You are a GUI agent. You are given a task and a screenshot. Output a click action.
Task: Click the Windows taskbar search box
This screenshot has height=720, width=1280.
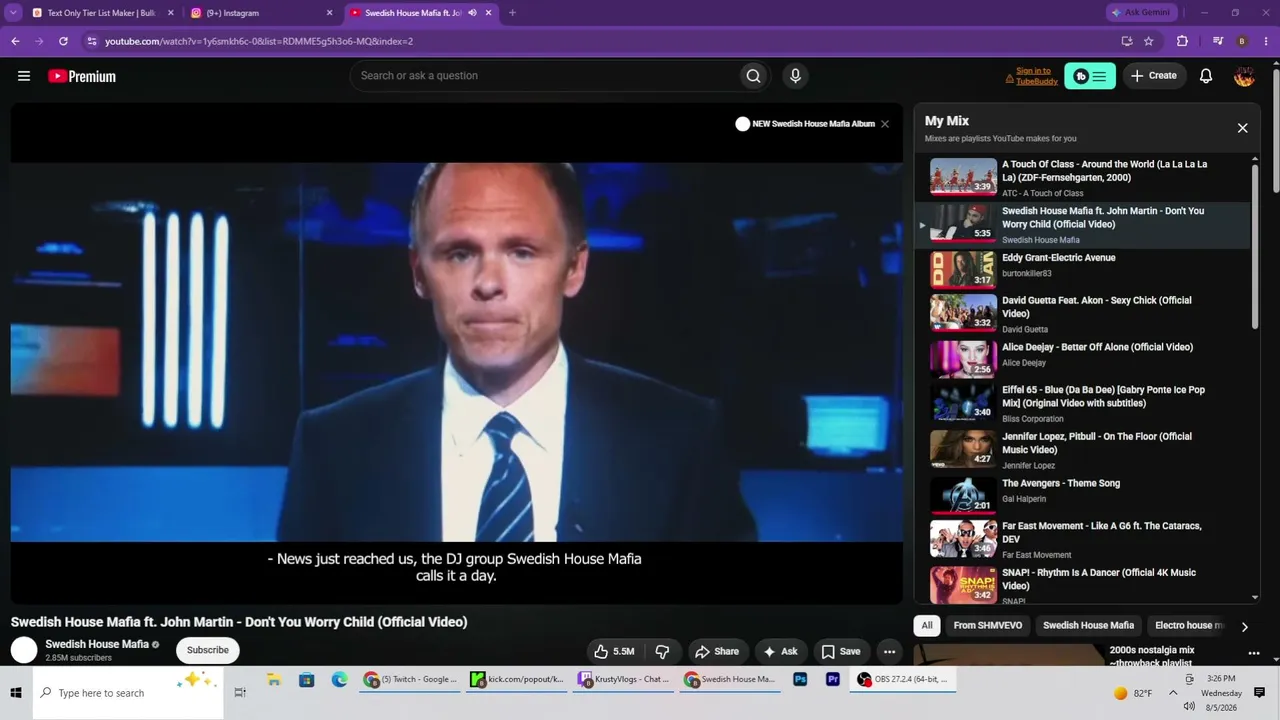point(128,693)
